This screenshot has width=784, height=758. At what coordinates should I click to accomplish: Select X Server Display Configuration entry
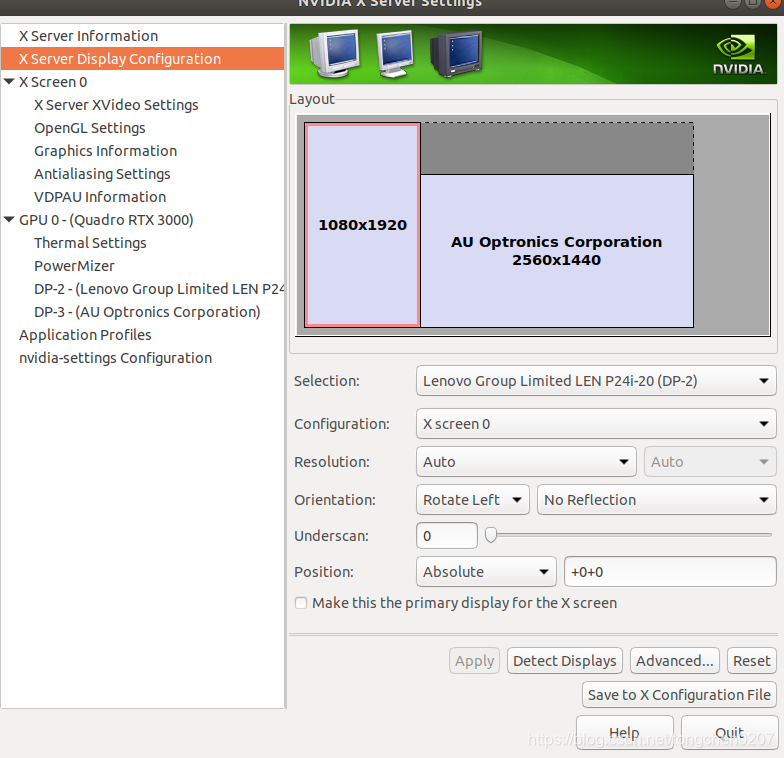pyautogui.click(x=142, y=59)
